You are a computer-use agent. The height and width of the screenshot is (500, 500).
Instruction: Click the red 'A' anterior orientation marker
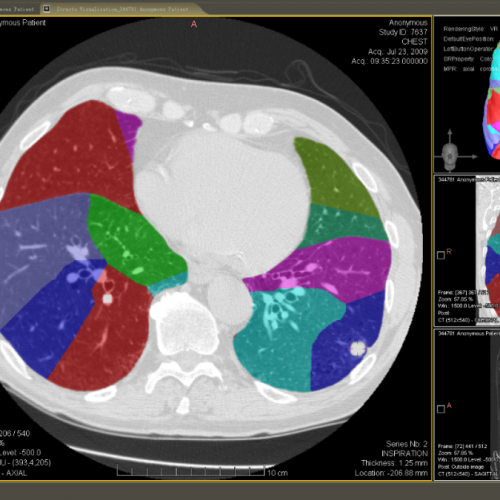click(x=194, y=24)
